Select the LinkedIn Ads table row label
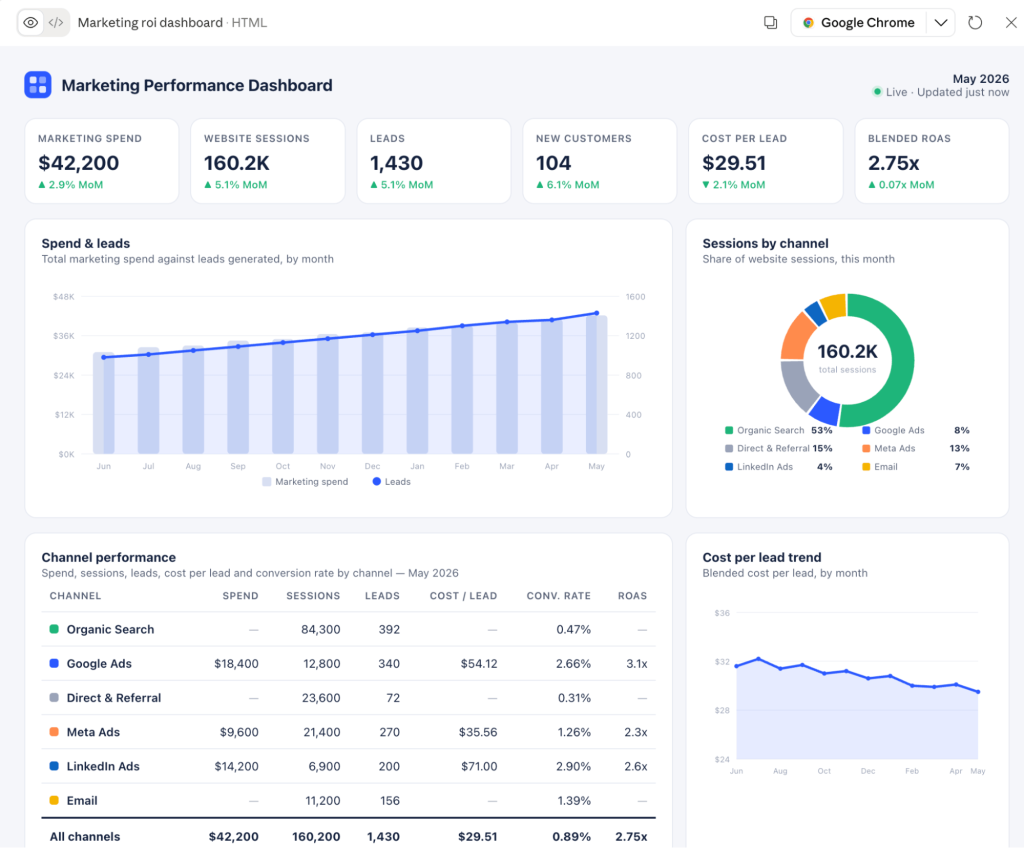 tap(103, 766)
